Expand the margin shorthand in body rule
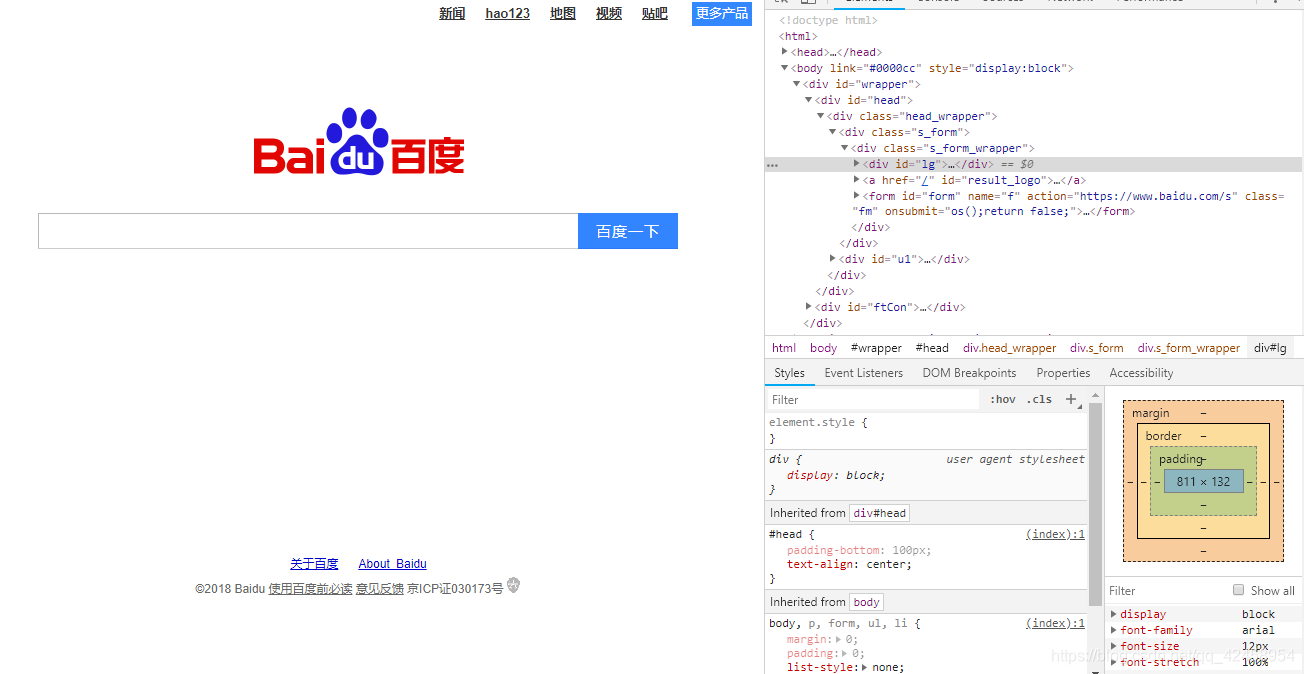The height and width of the screenshot is (674, 1304). tap(839, 639)
